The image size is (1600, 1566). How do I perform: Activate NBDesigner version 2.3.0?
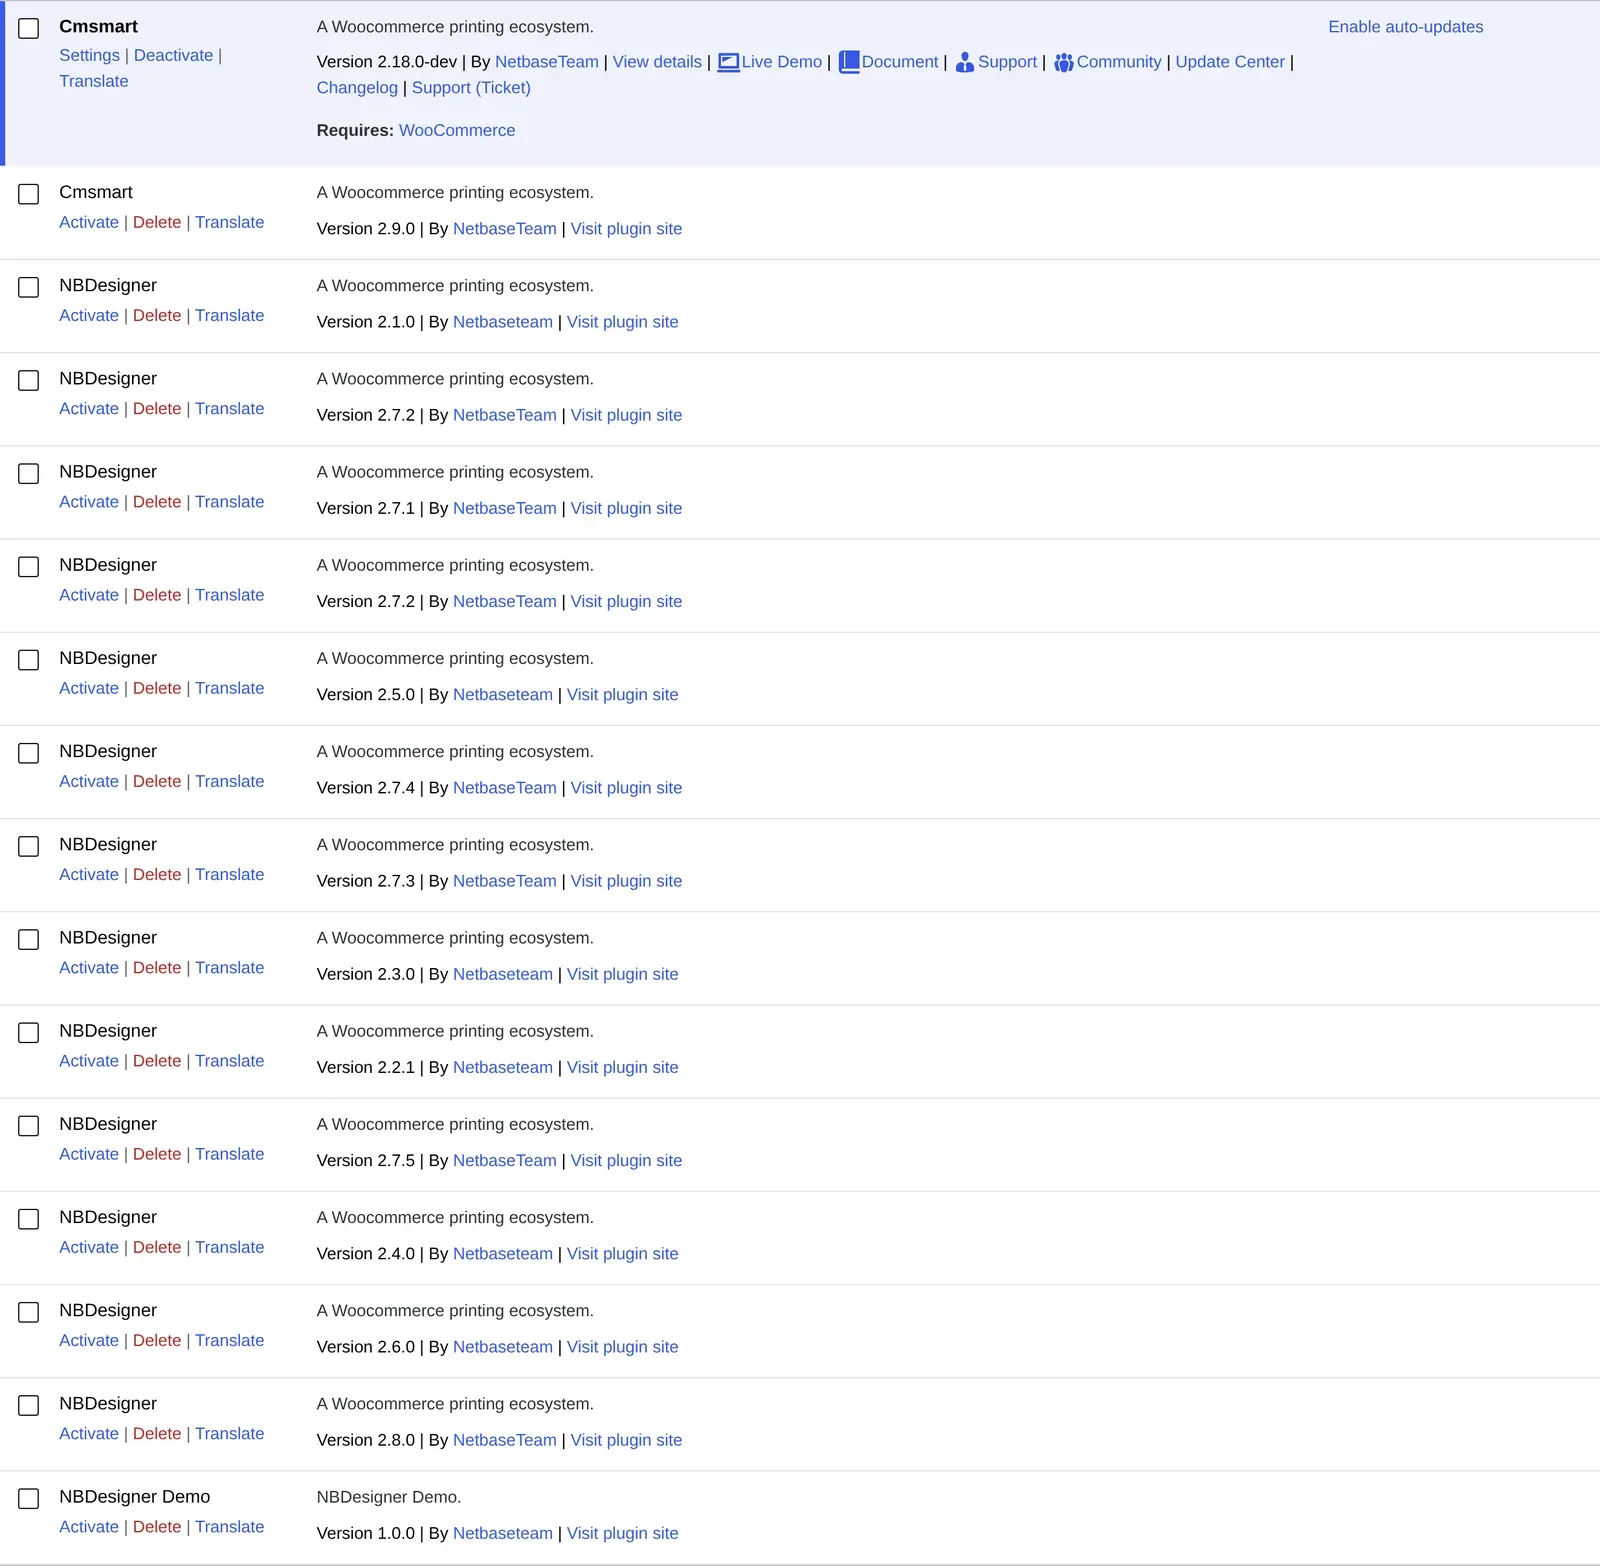click(x=89, y=968)
